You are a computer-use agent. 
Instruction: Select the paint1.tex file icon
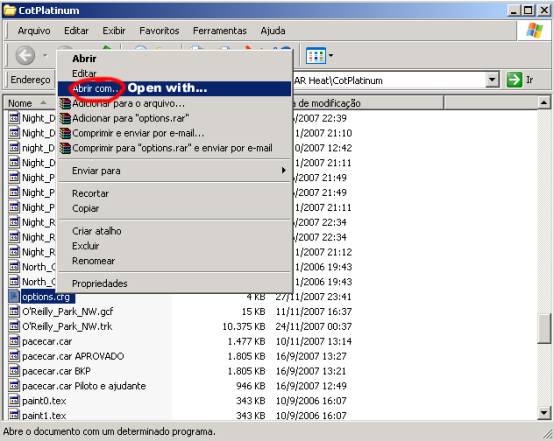(14, 415)
